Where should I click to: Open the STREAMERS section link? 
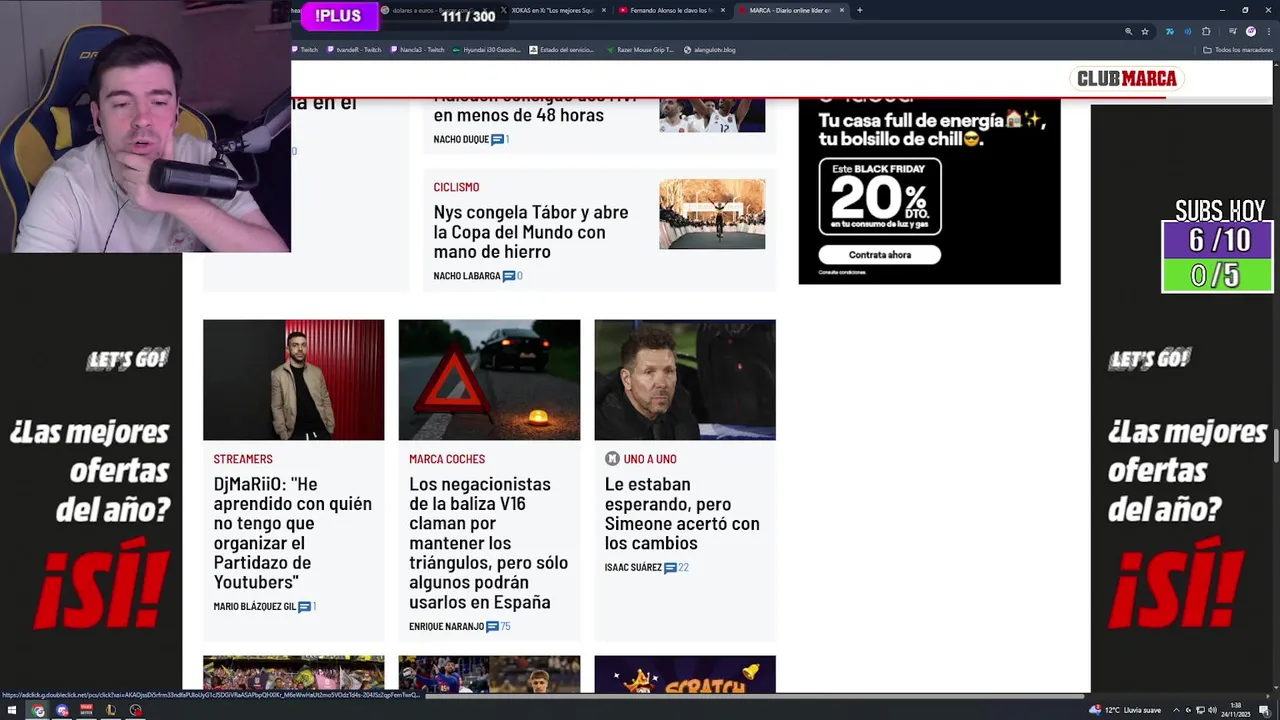click(x=243, y=459)
